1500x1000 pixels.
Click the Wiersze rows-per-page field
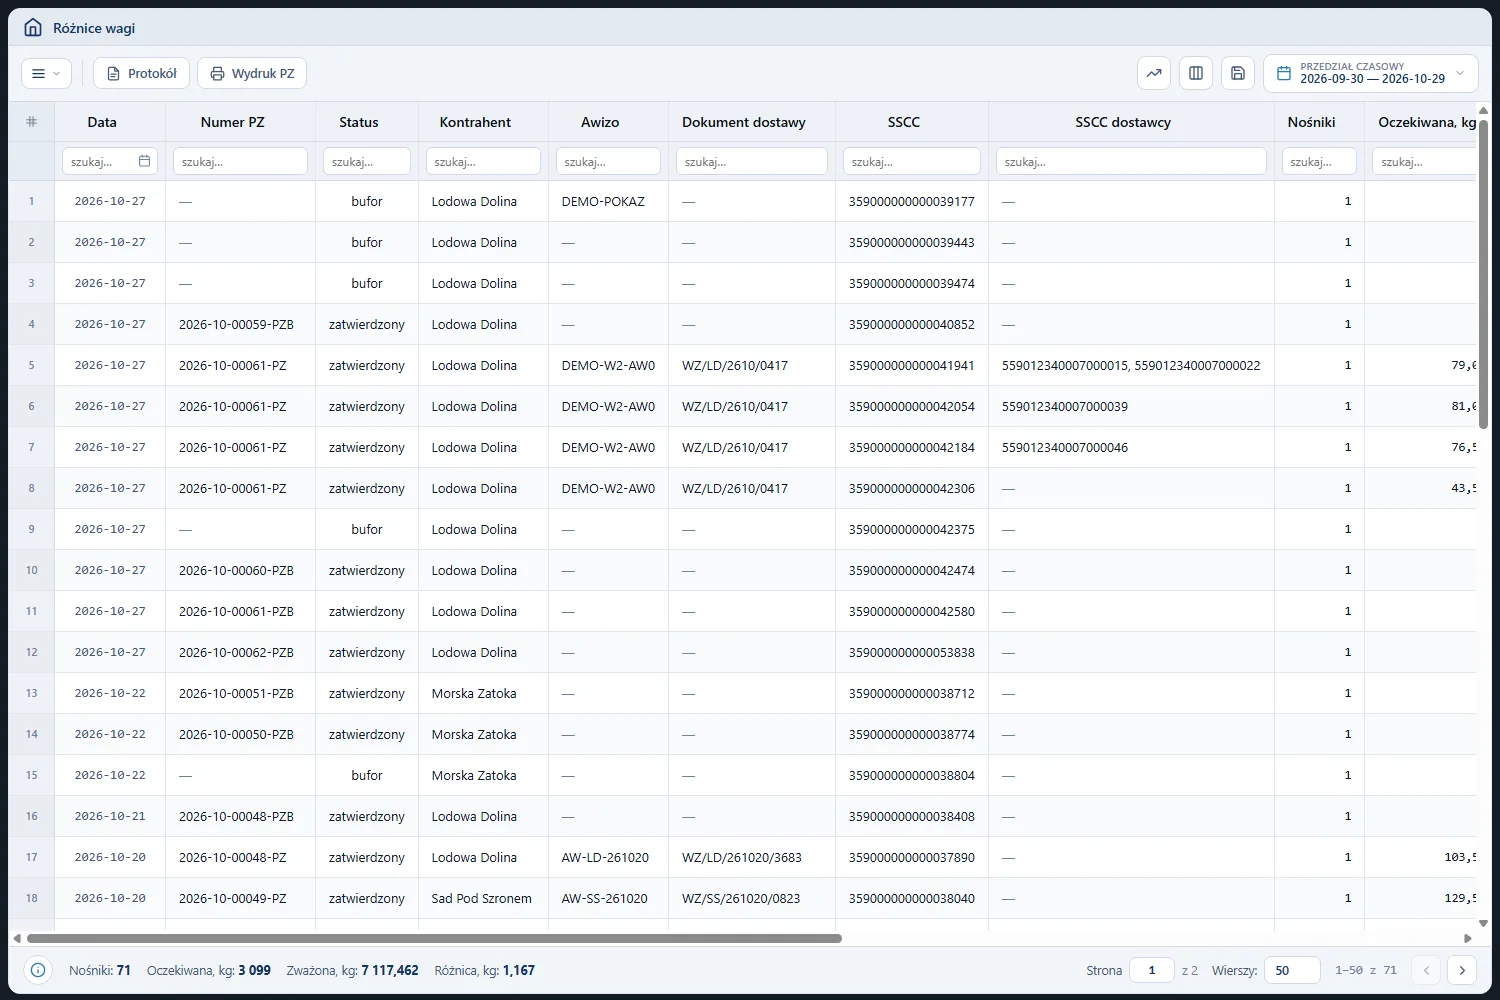1292,970
